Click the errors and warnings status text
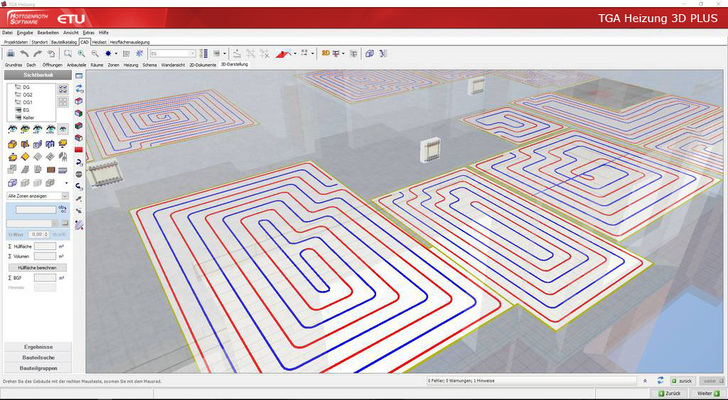728x400 pixels. 461,381
